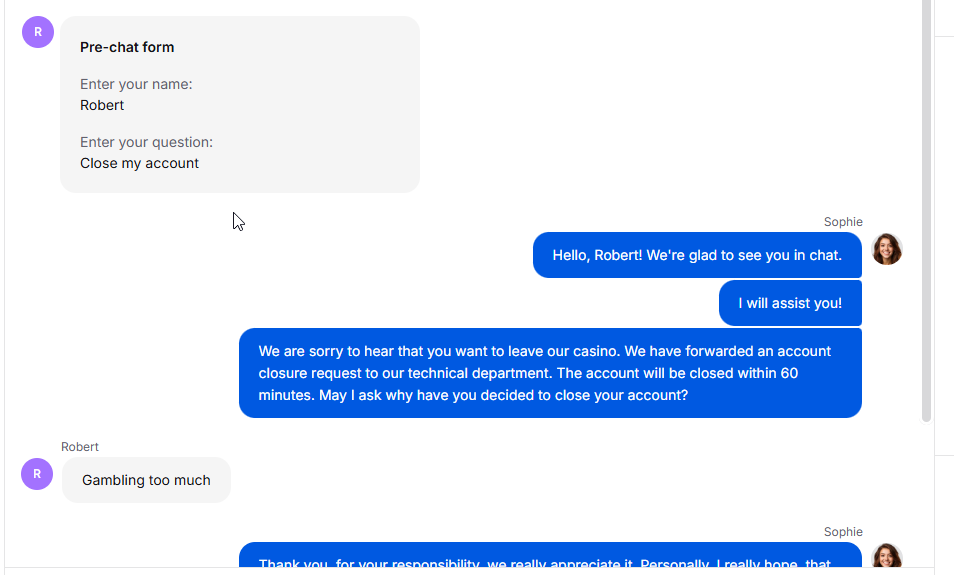Click Sophie's avatar beside the Thank you message
The height and width of the screenshot is (575, 954).
(886, 556)
